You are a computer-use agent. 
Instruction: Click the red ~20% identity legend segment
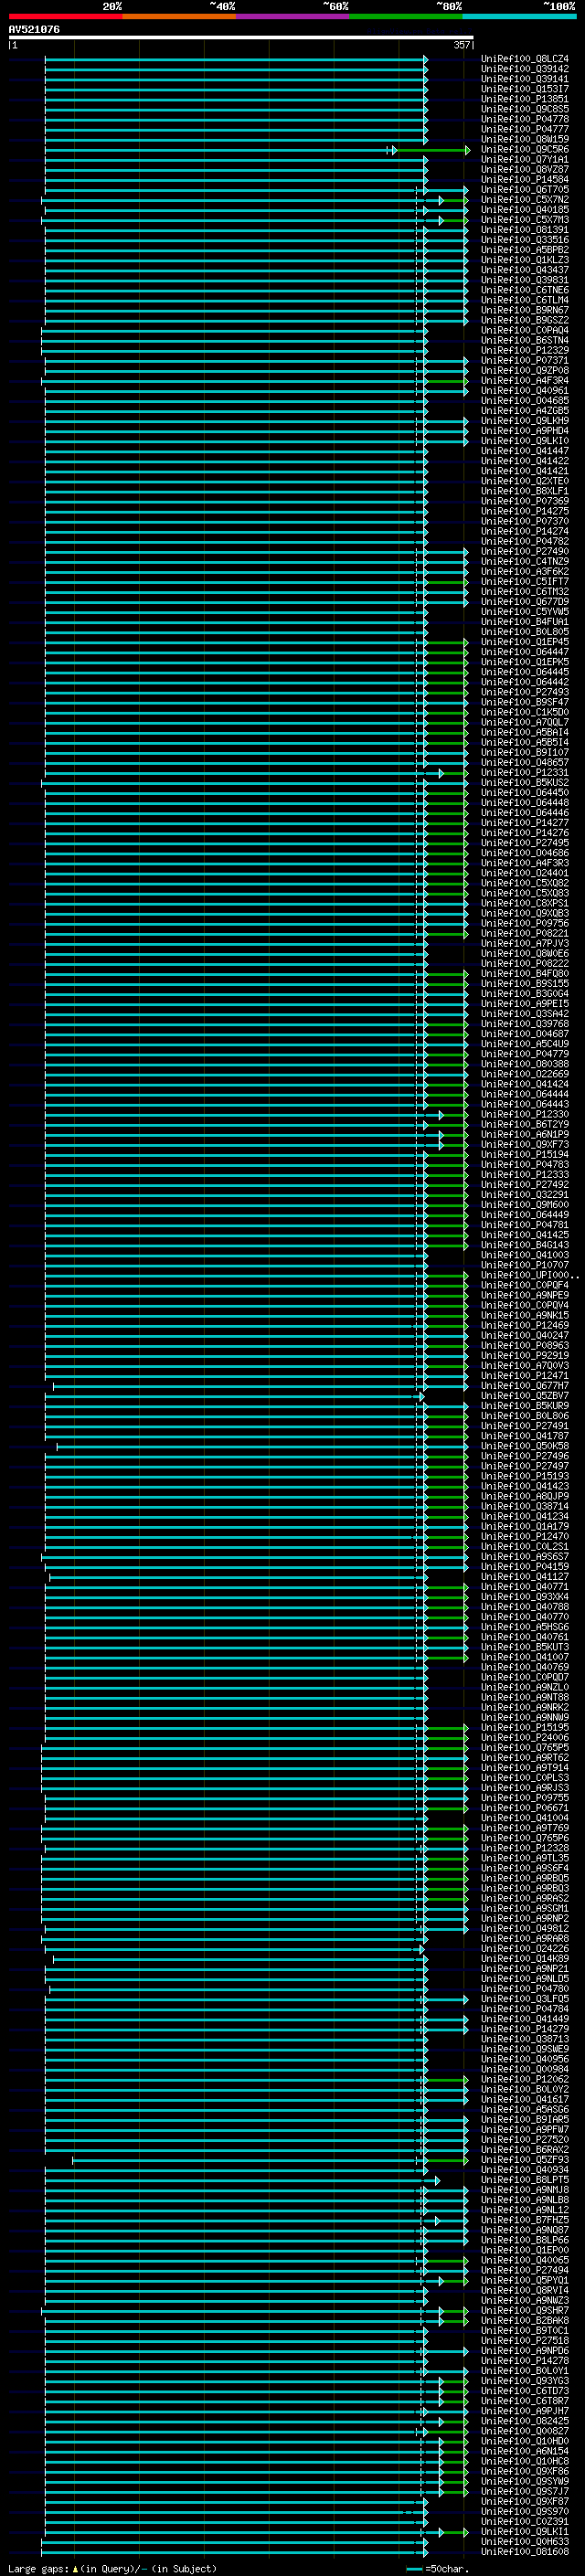tap(65, 16)
